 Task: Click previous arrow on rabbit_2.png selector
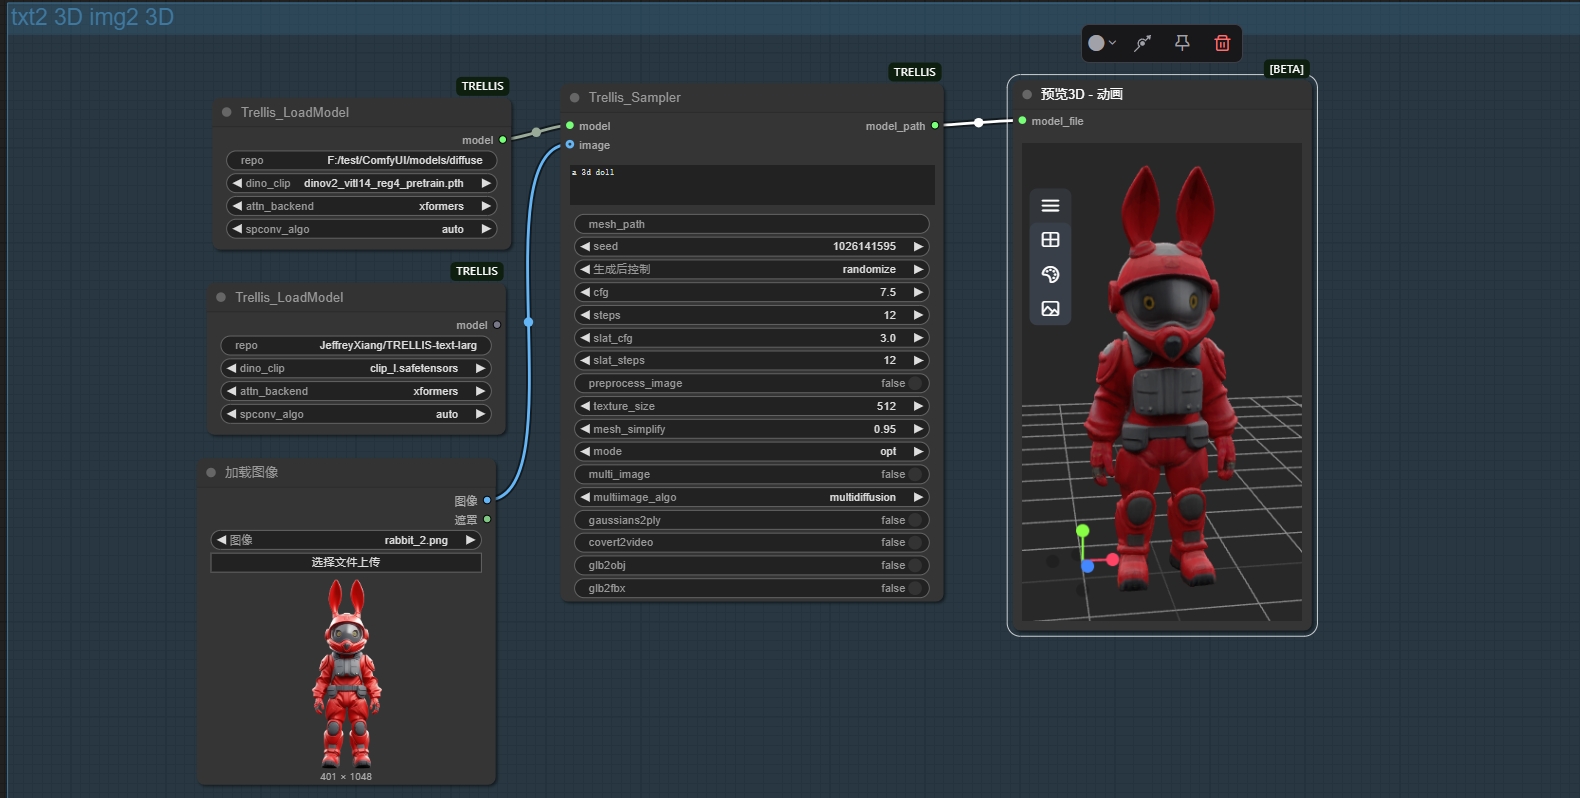[221, 540]
